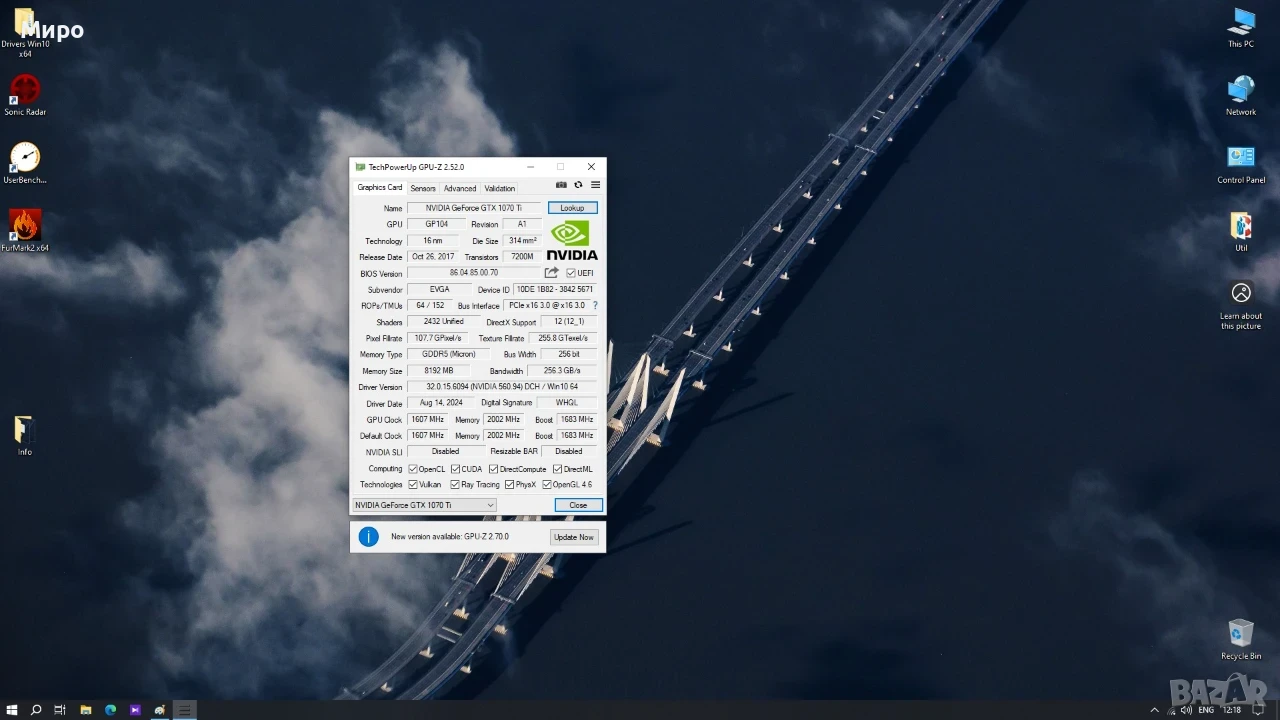The image size is (1280, 720).
Task: Open the Util desktop icon
Action: coord(1241,232)
